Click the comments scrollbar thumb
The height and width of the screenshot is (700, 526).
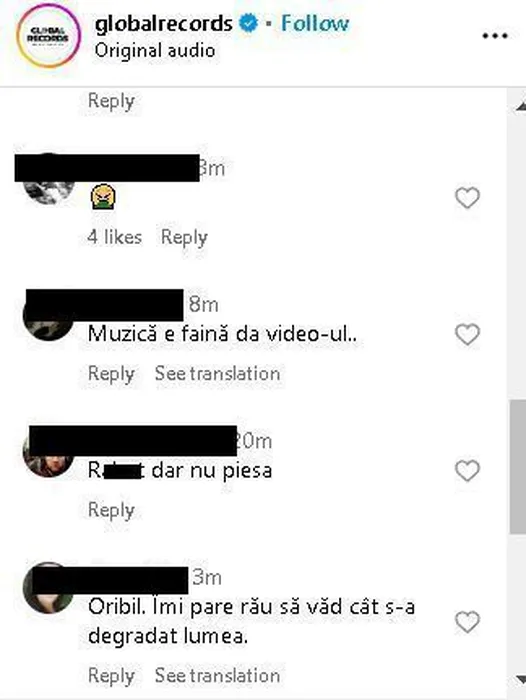tap(518, 467)
